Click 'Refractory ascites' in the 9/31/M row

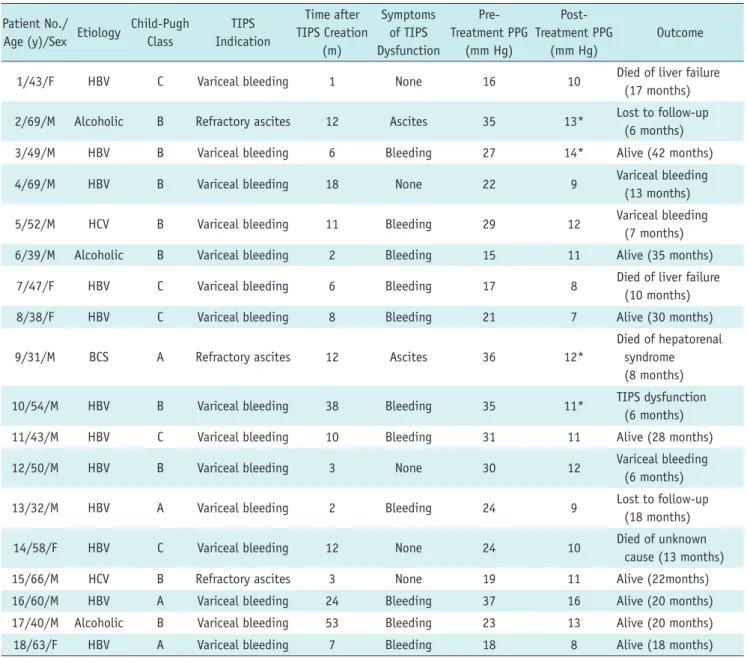point(243,357)
